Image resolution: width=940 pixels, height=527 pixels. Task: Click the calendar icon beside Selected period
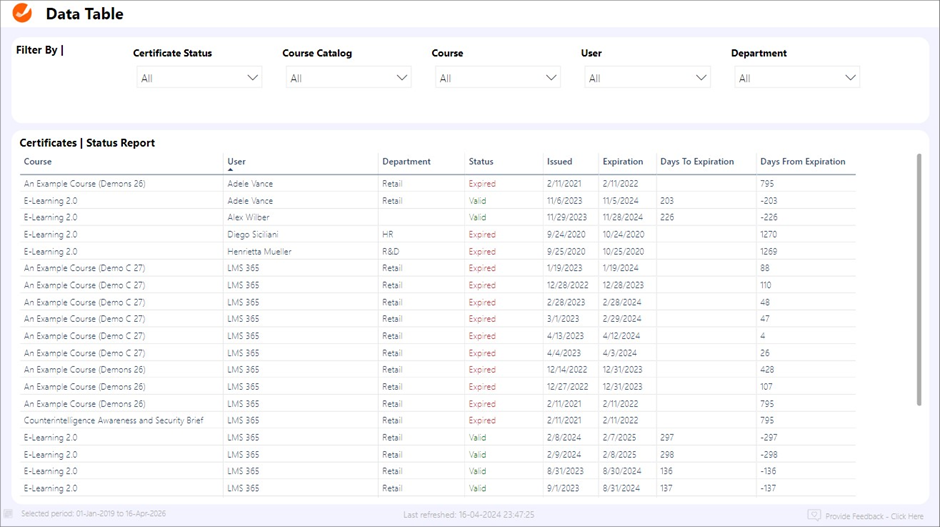[x=9, y=516]
